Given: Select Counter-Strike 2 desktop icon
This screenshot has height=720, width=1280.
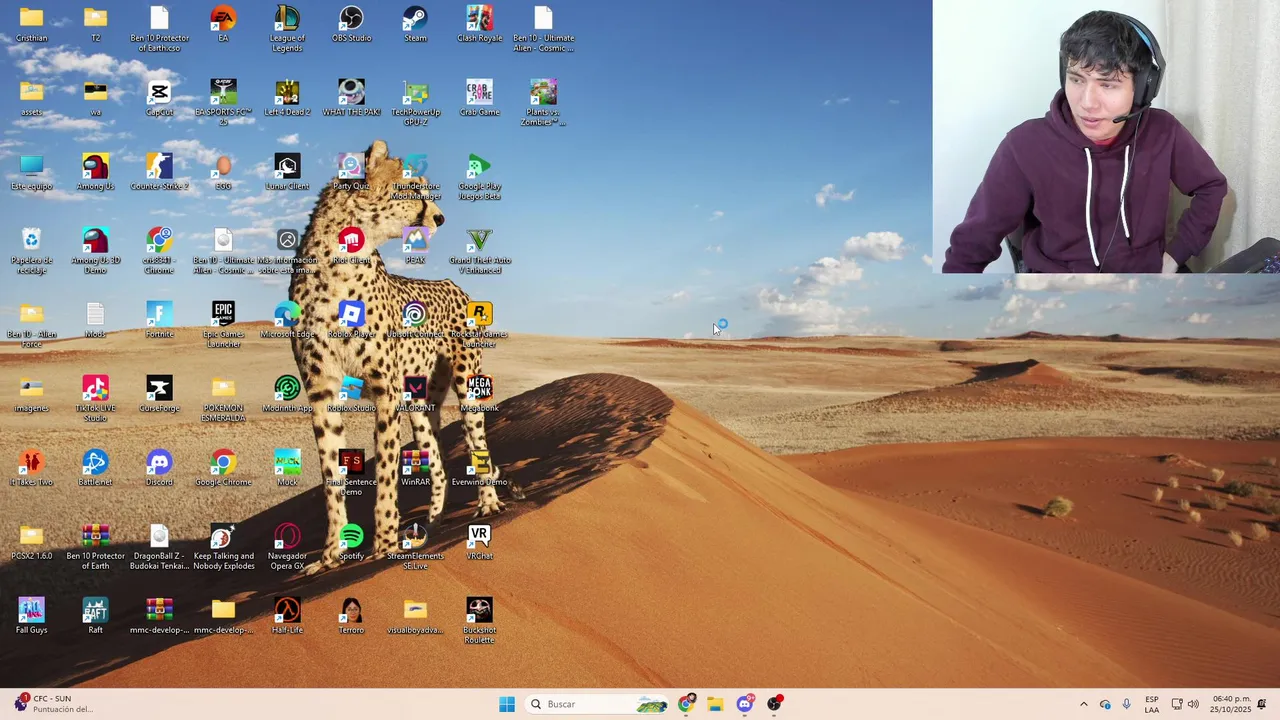Looking at the screenshot, I should [159, 172].
